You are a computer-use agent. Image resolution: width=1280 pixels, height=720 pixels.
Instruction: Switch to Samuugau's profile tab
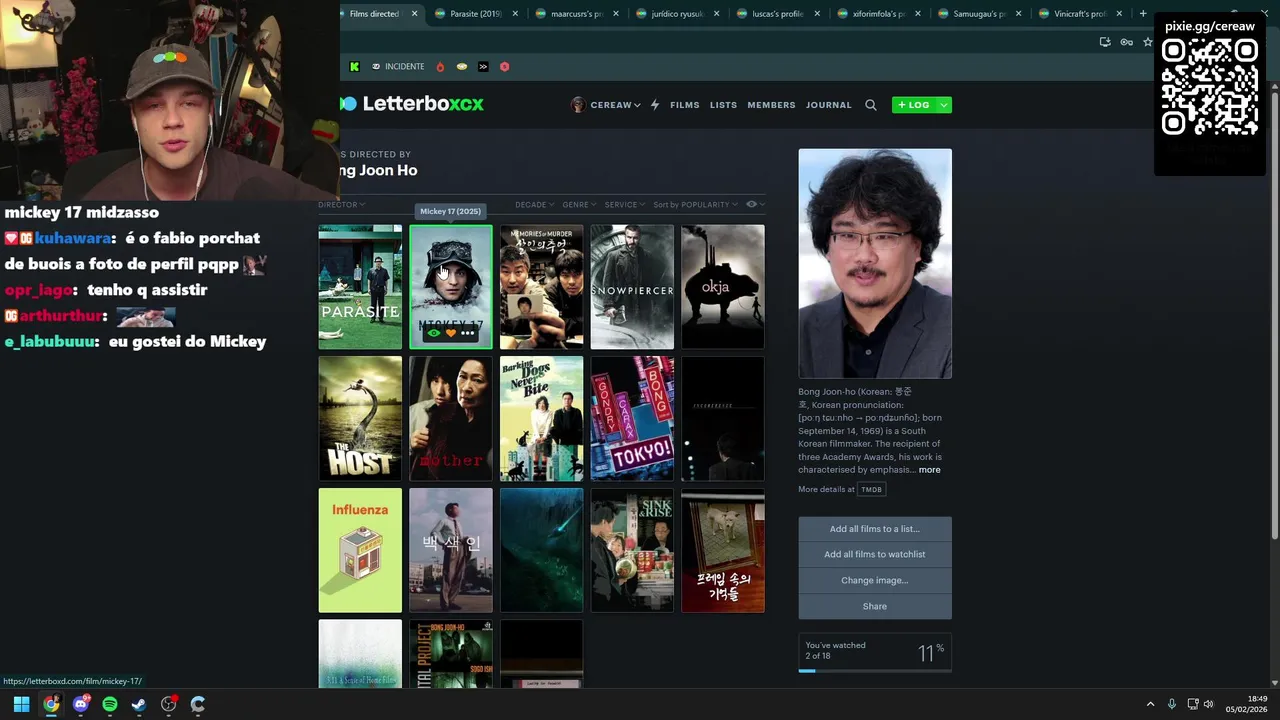[x=979, y=14]
